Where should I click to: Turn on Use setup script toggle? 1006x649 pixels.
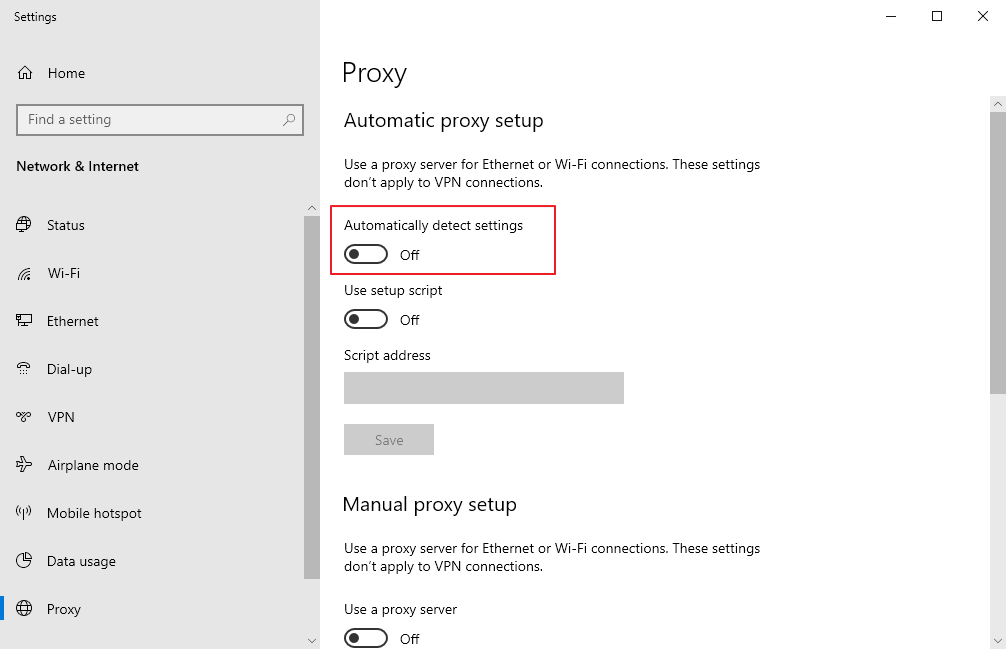365,320
